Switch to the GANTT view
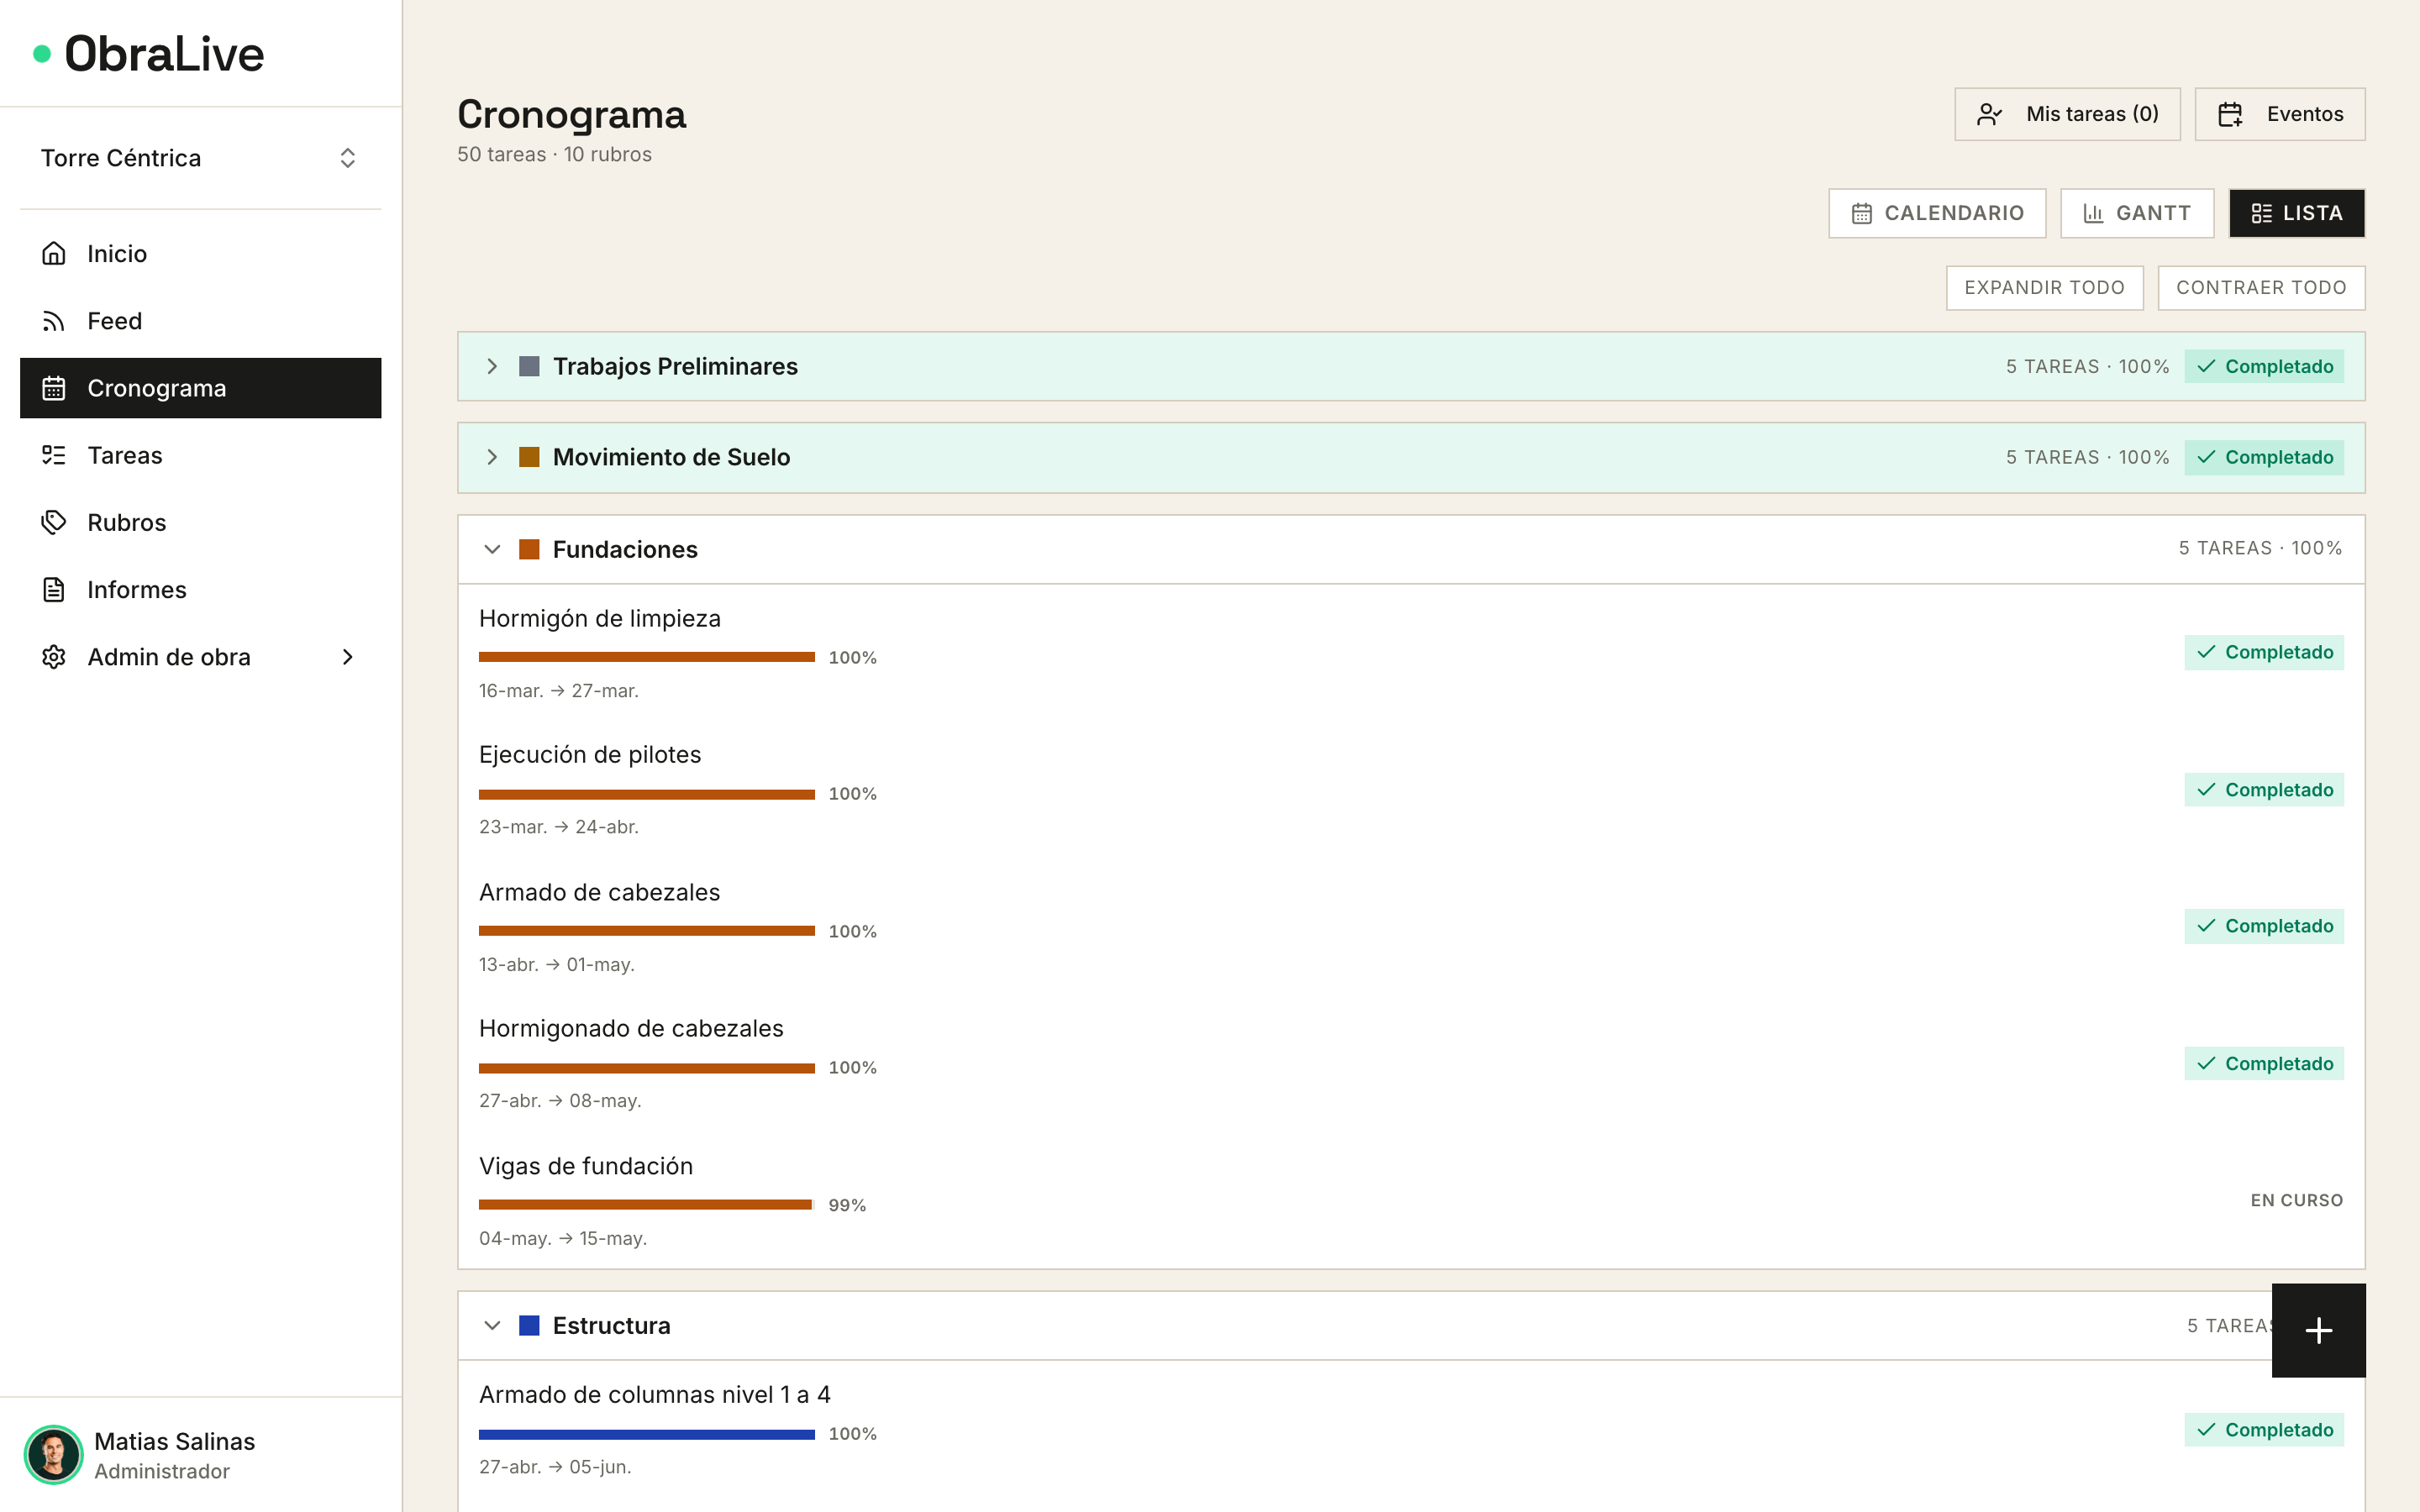The height and width of the screenshot is (1512, 2420). click(2137, 213)
